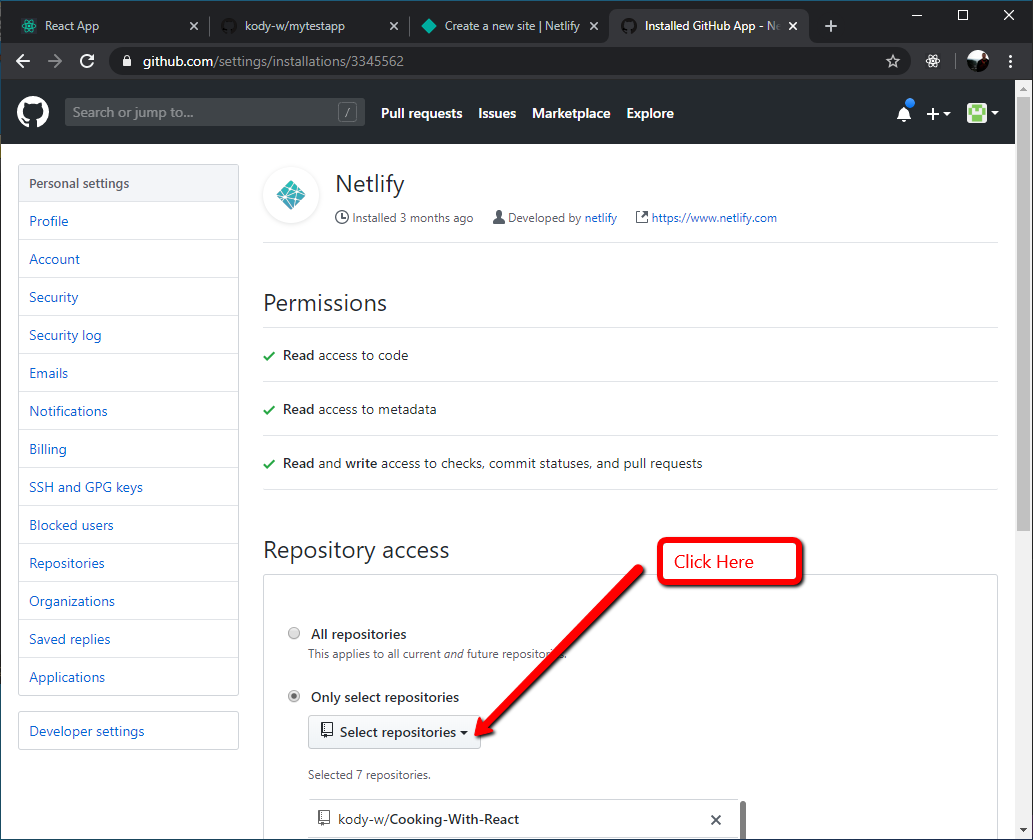Click slash shortcut icon in search
Screen dimensions: 1033x840
pos(347,112)
